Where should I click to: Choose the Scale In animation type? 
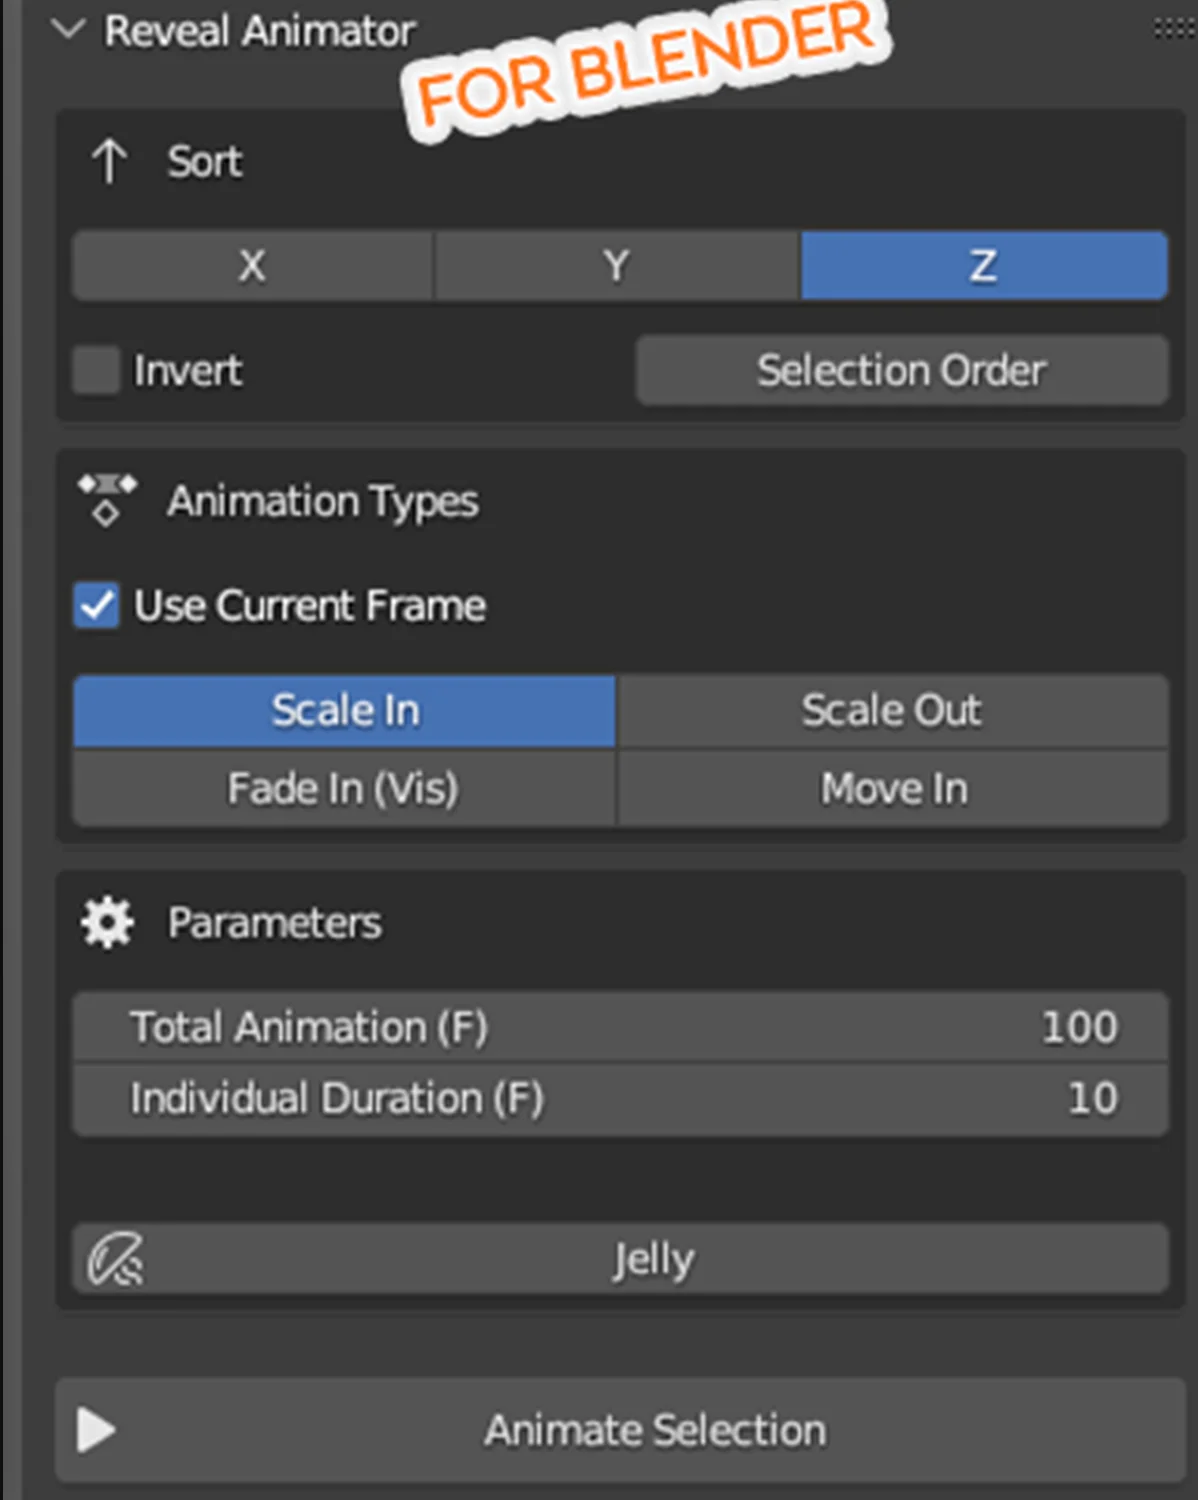(x=344, y=711)
